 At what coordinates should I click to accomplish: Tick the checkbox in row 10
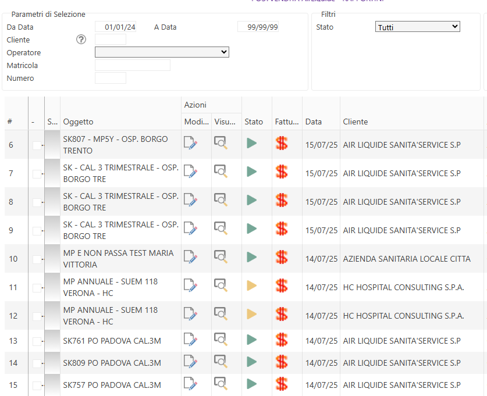[37, 259]
